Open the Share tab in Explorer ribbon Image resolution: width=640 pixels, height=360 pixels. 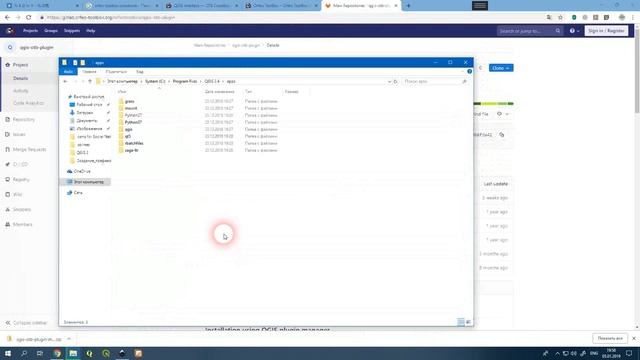pos(116,72)
